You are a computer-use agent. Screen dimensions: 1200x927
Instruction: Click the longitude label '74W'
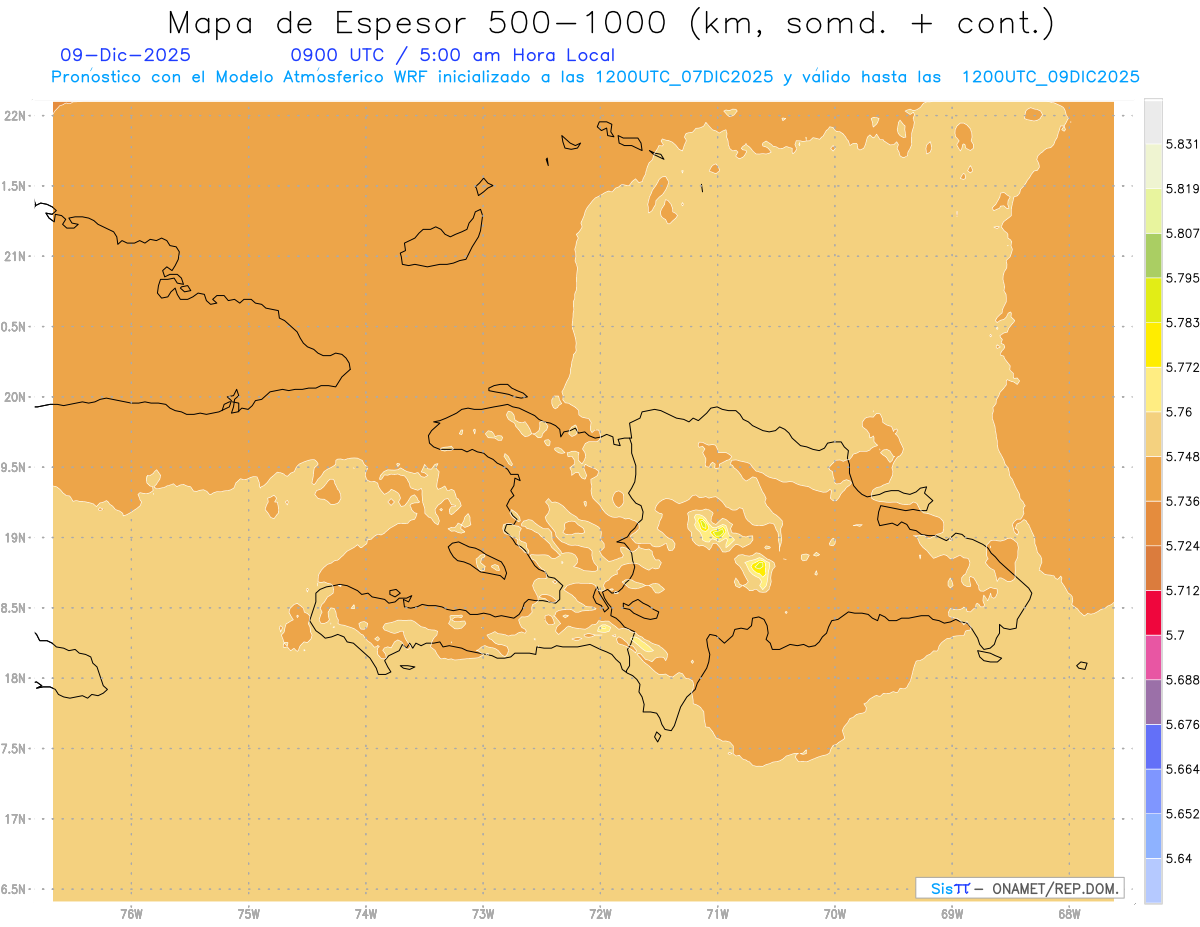[366, 913]
